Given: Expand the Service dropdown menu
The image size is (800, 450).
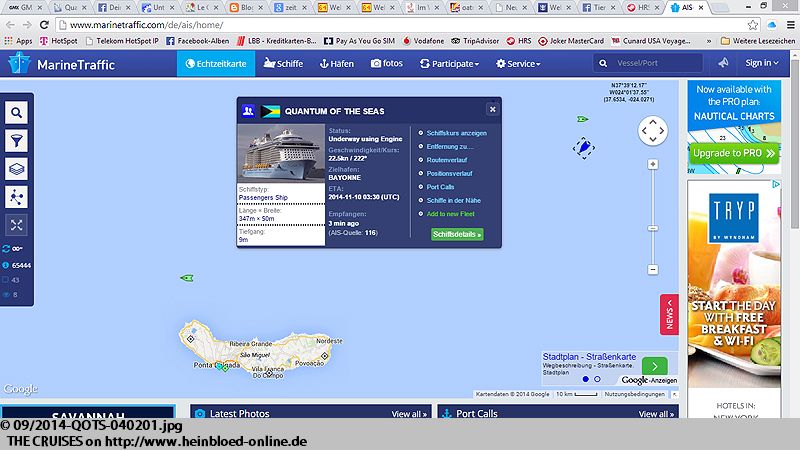Looking at the screenshot, I should [x=518, y=64].
